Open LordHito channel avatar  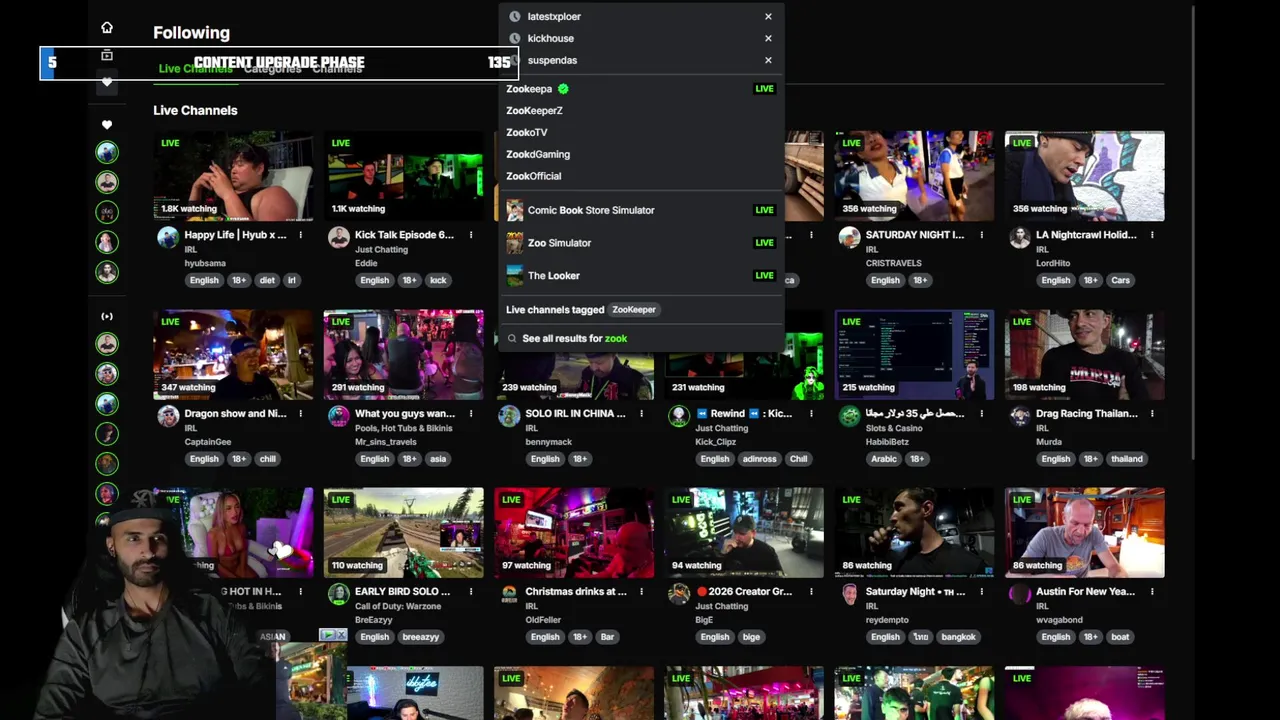(1020, 237)
